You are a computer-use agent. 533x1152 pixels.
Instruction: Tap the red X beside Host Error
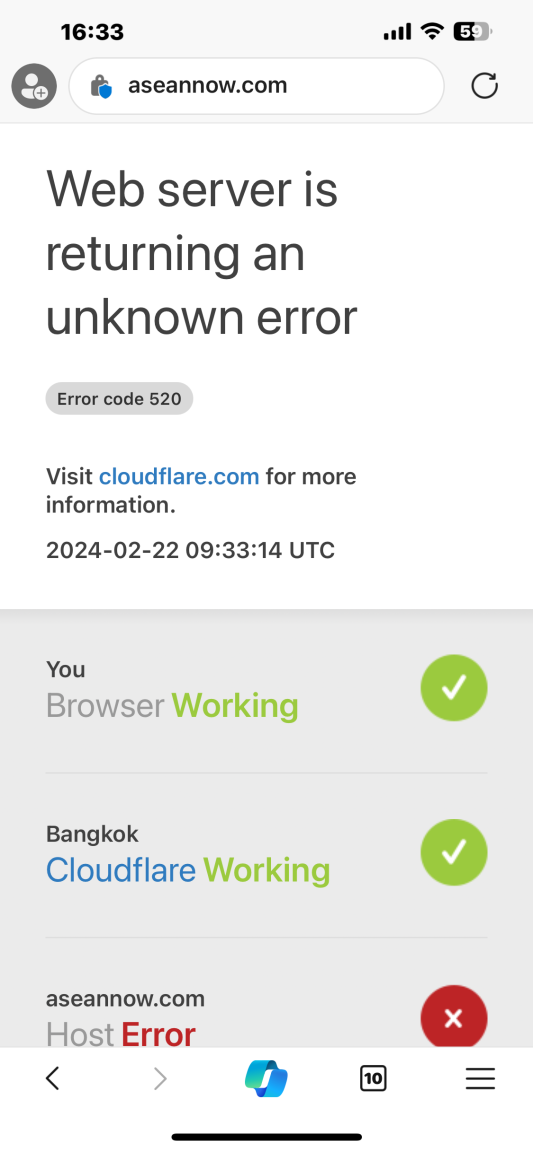[x=454, y=1018]
